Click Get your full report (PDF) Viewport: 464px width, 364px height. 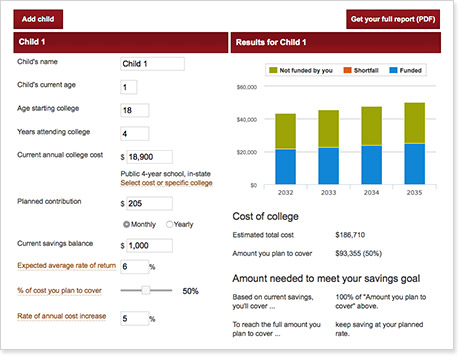pos(393,19)
